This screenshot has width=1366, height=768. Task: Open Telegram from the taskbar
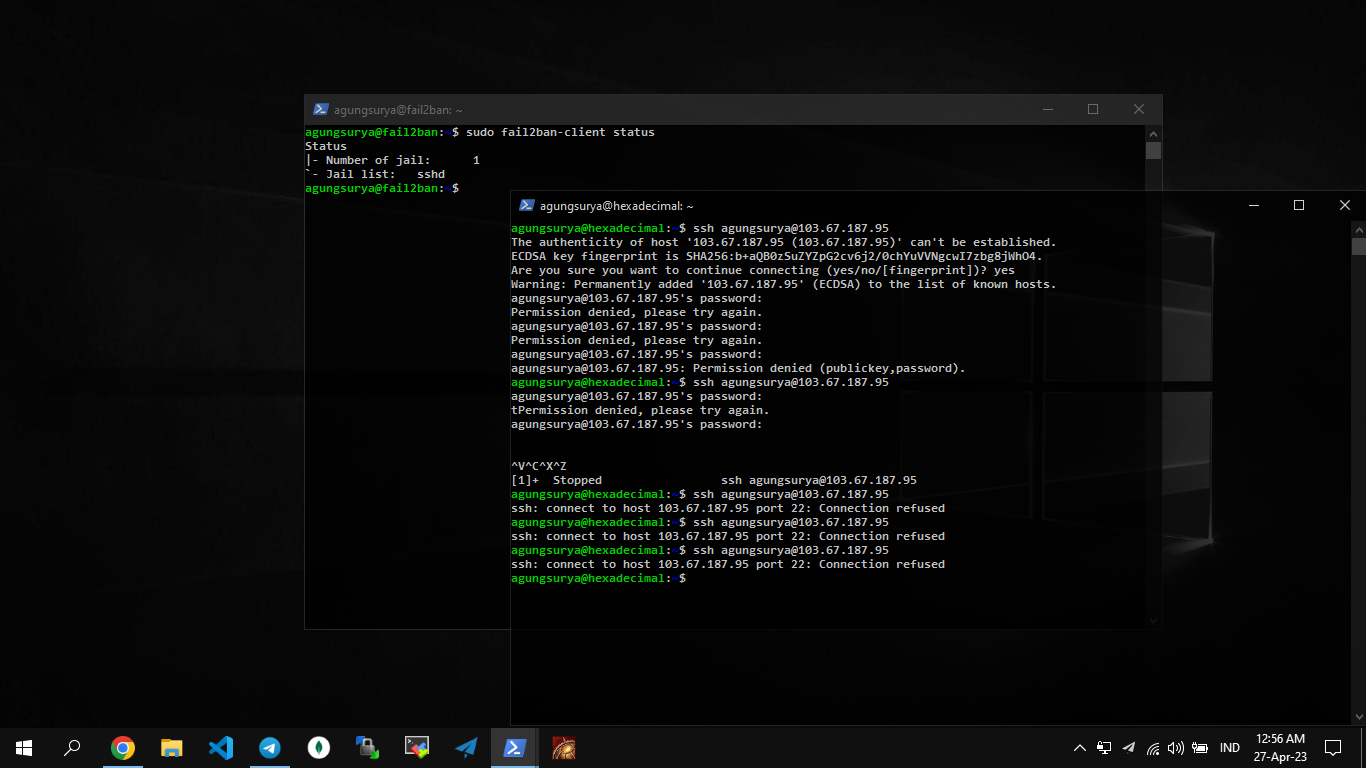click(x=270, y=747)
